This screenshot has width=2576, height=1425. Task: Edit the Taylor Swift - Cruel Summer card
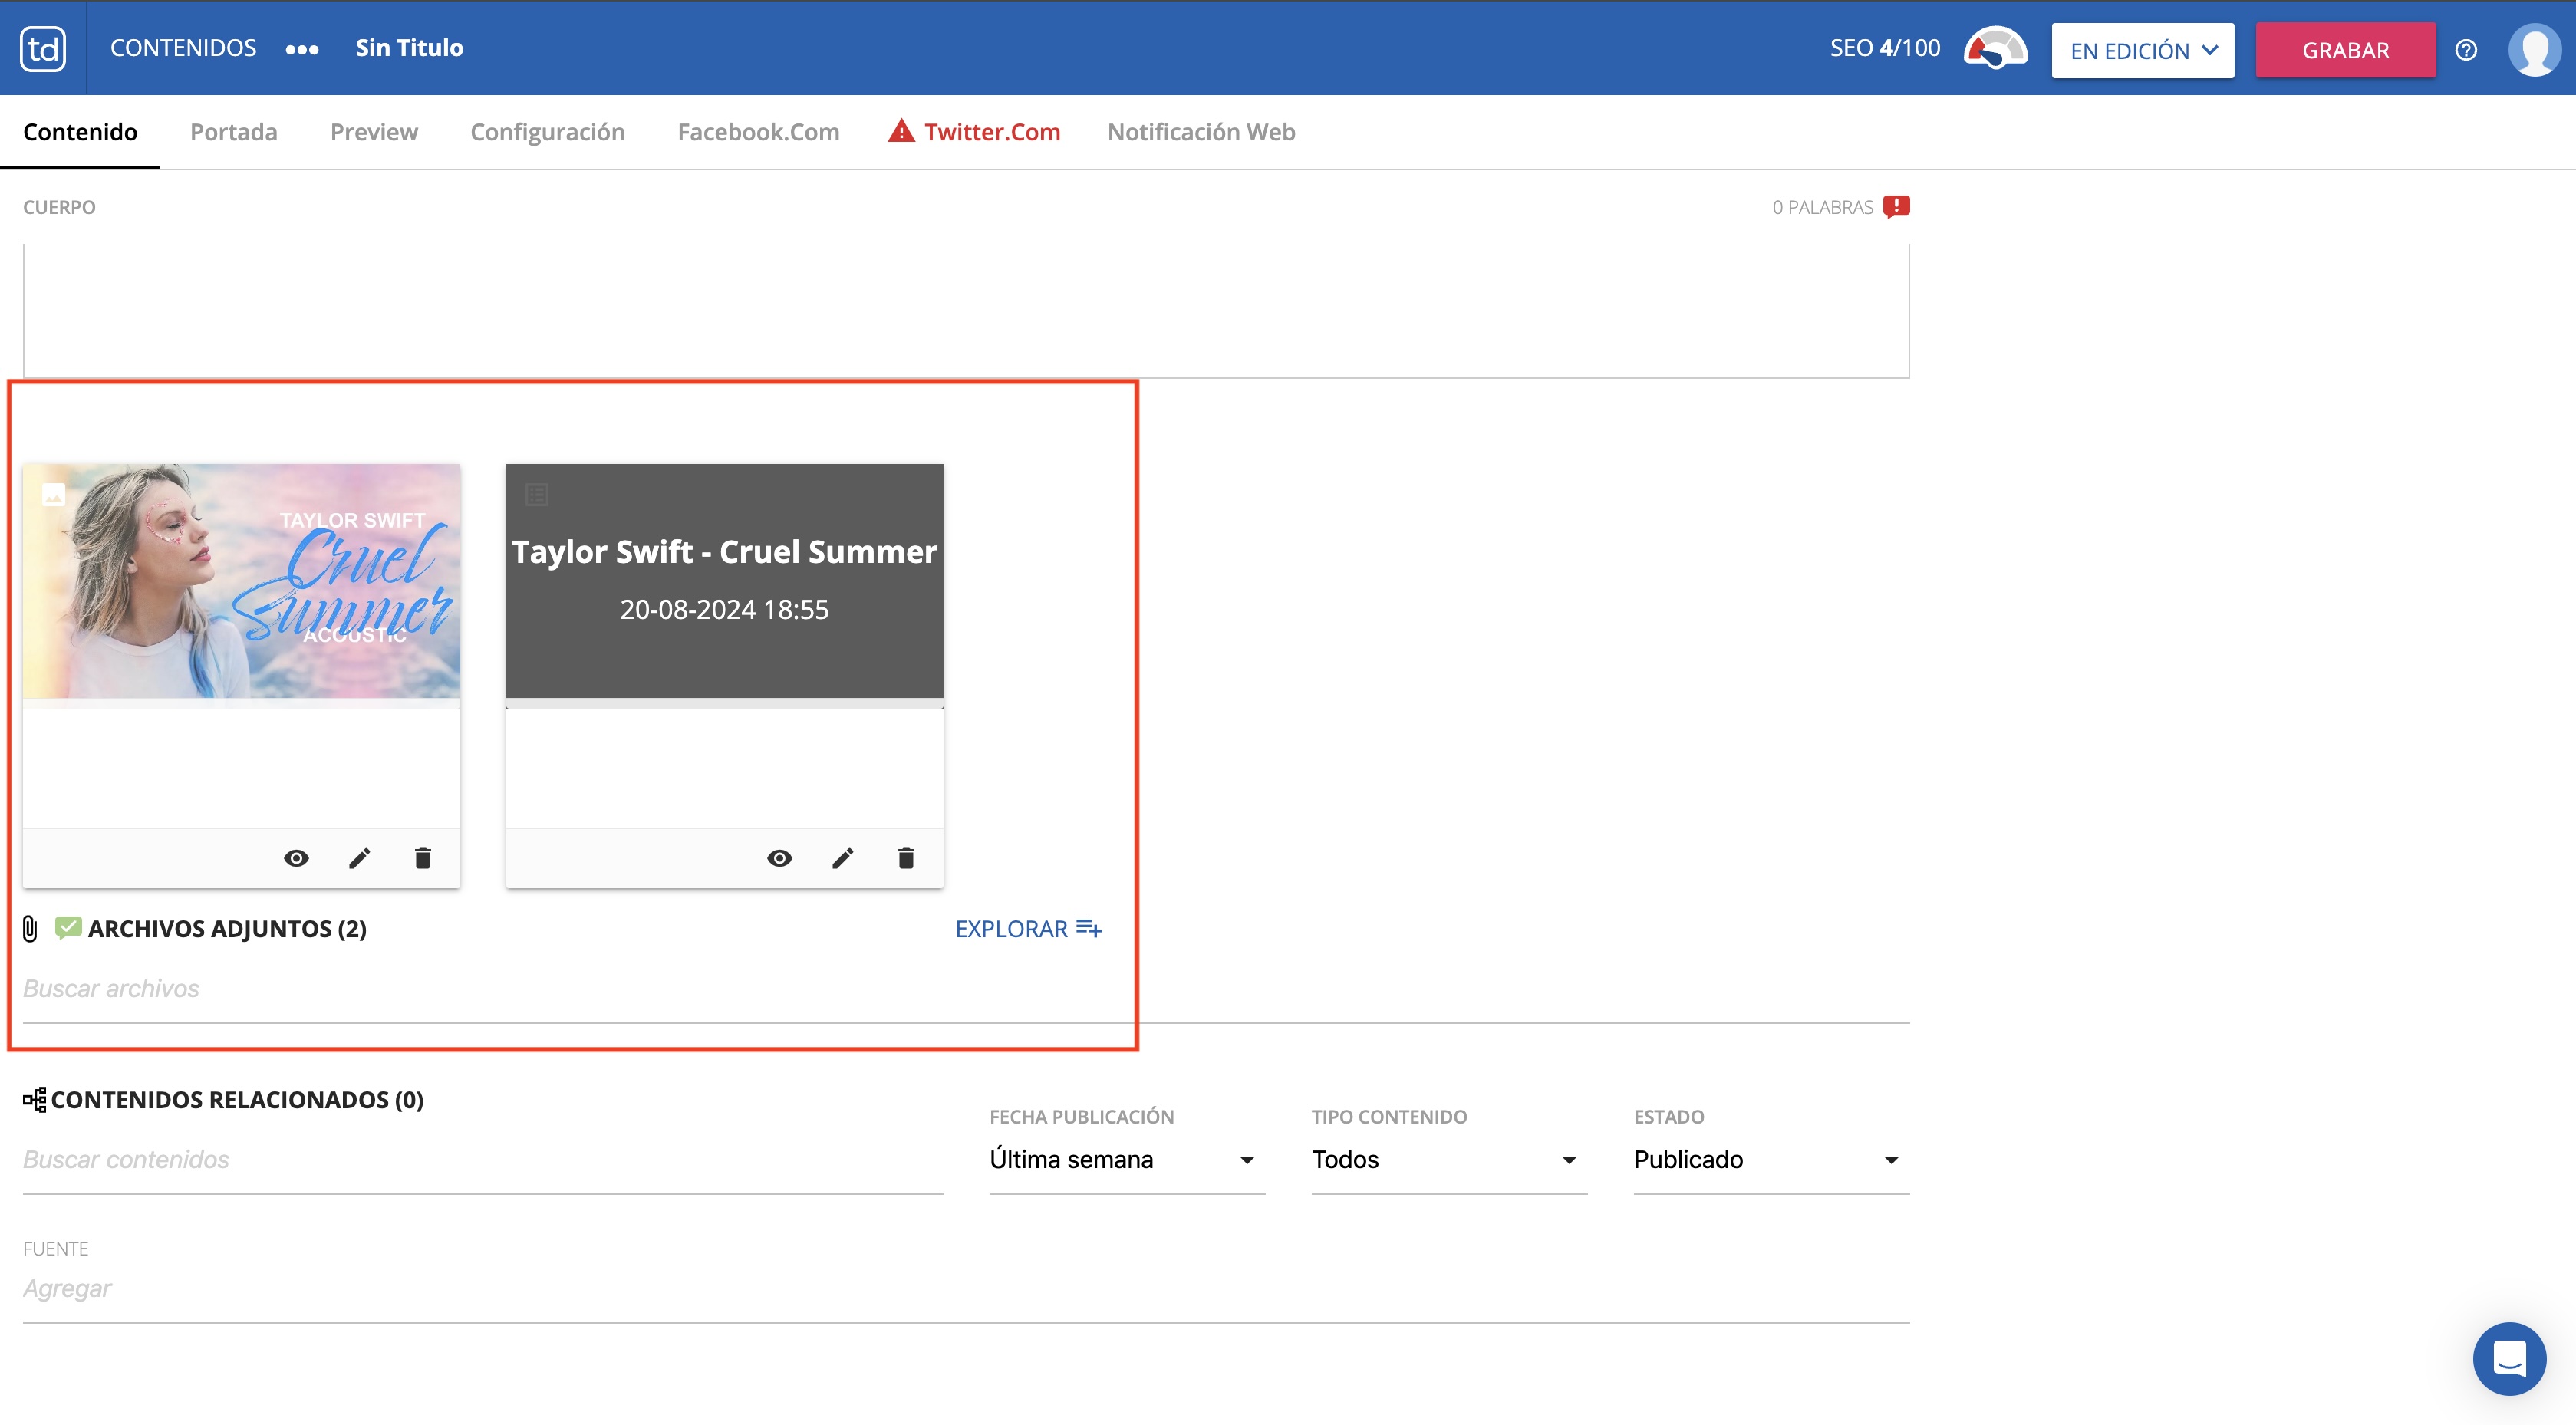[842, 858]
